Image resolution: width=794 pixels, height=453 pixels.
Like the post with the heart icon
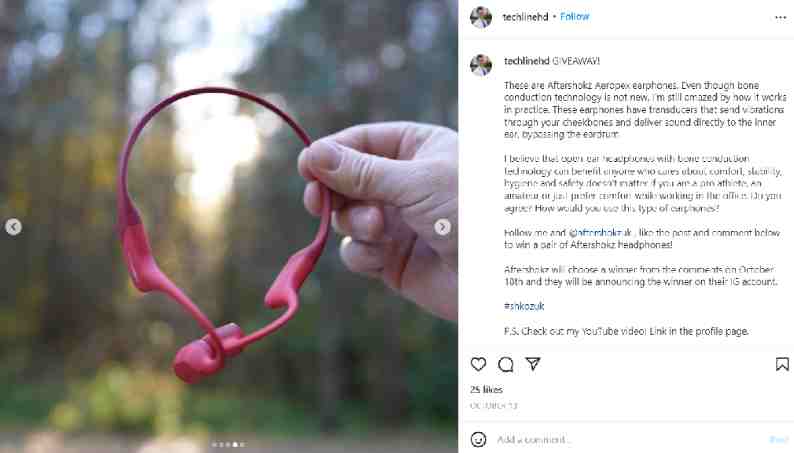(478, 364)
